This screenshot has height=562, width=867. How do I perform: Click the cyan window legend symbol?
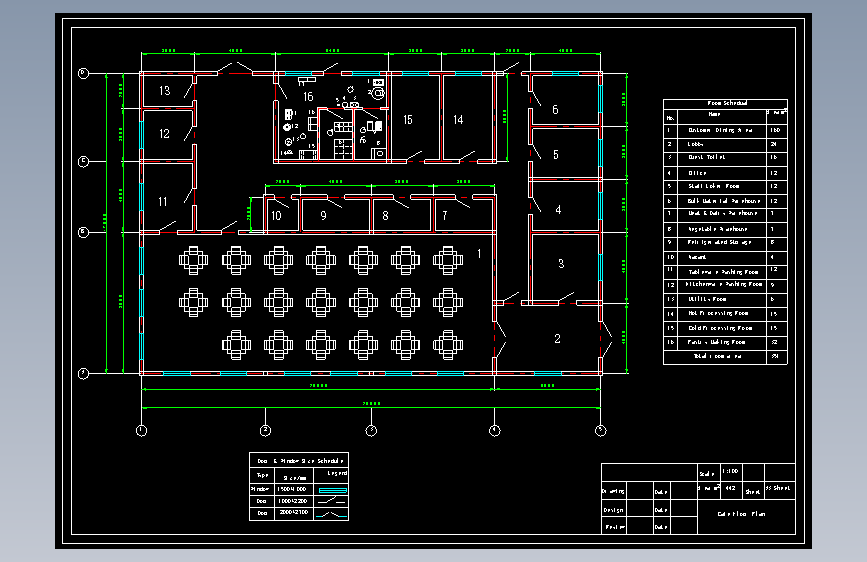point(333,490)
